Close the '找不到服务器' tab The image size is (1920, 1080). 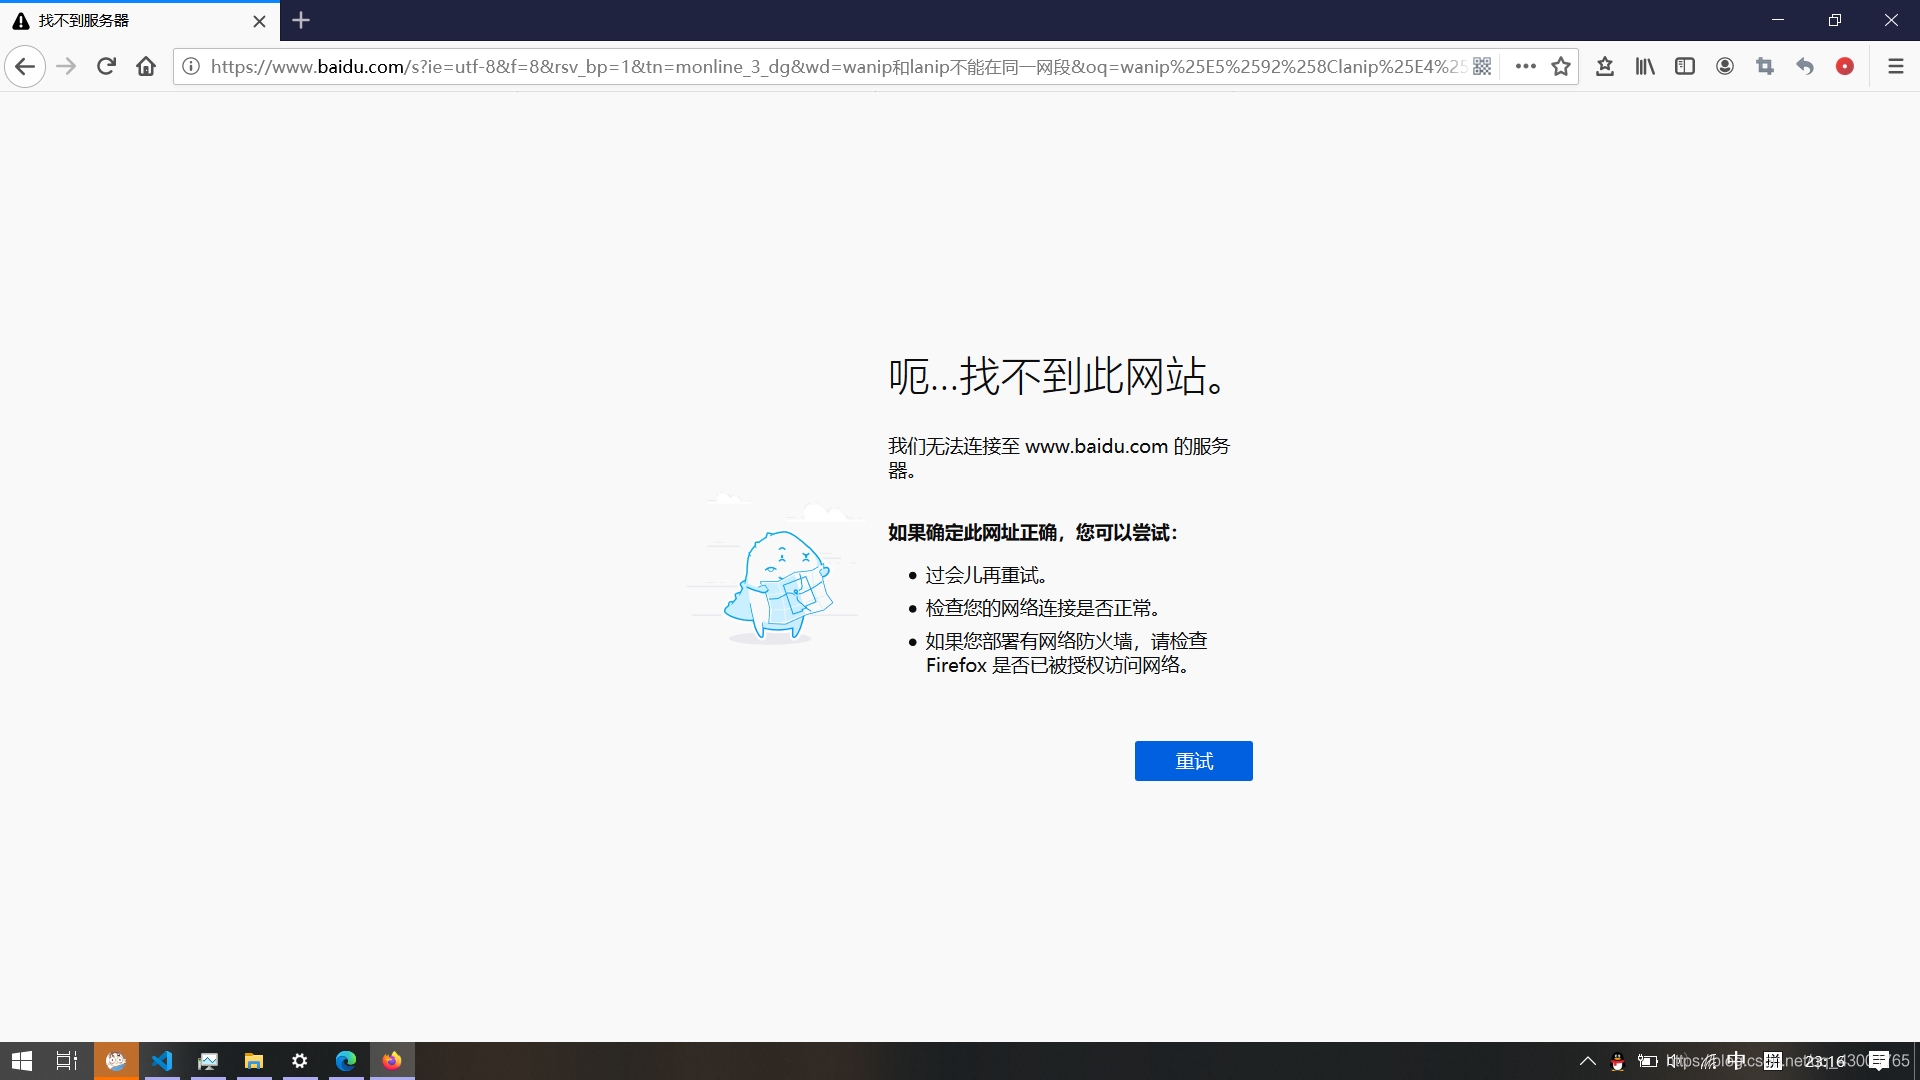pyautogui.click(x=260, y=21)
